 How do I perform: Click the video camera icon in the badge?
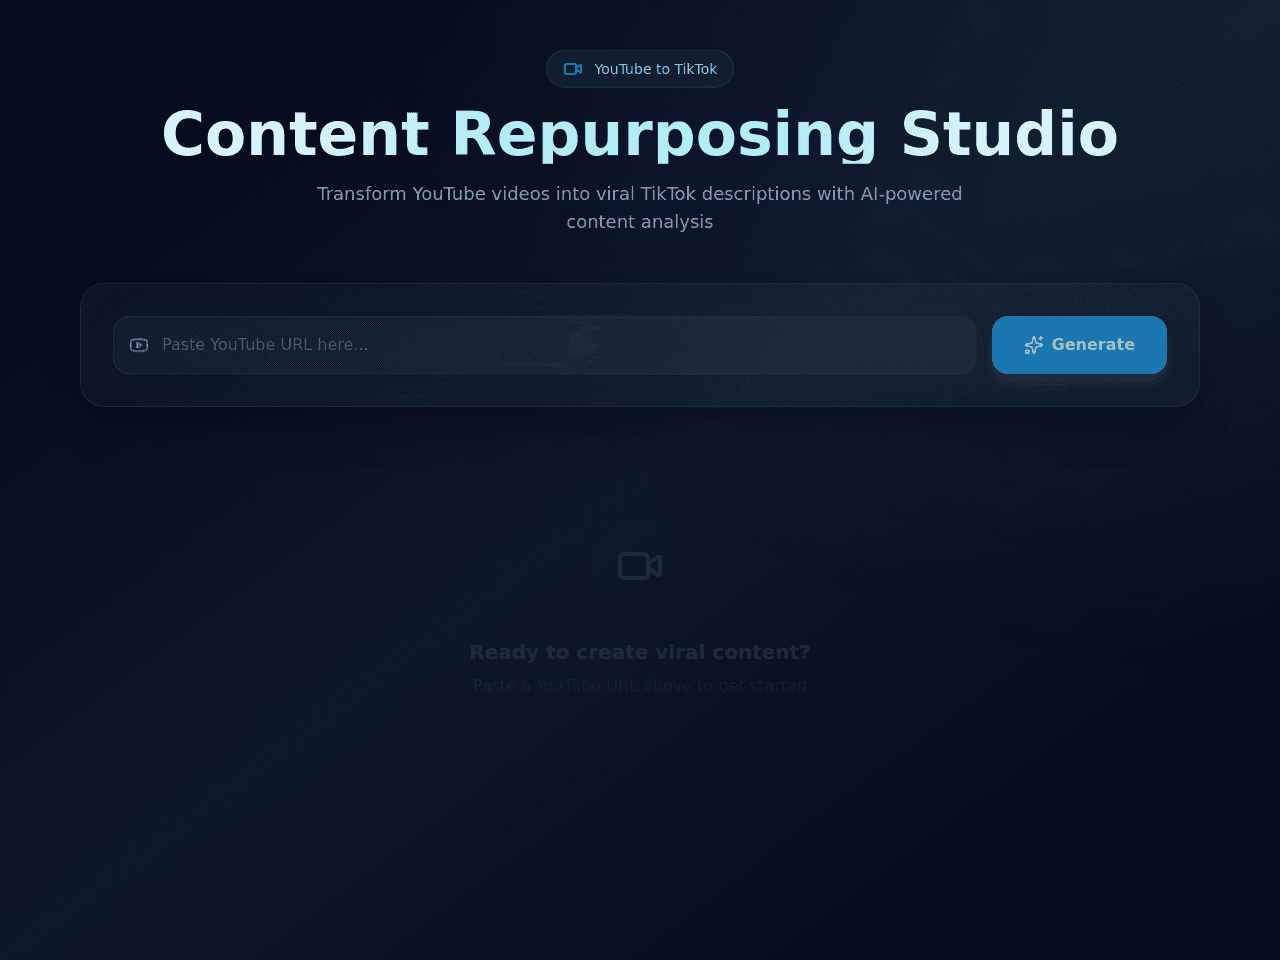pos(573,69)
